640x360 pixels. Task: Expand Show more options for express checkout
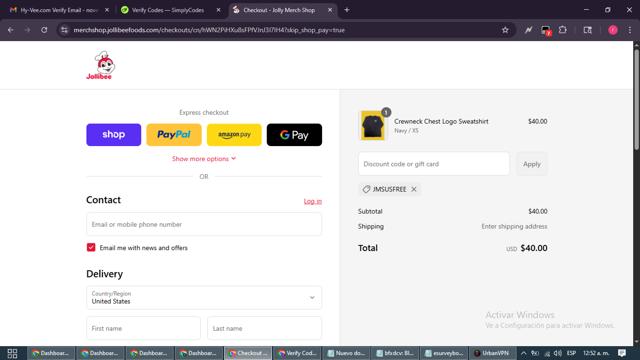pos(204,158)
